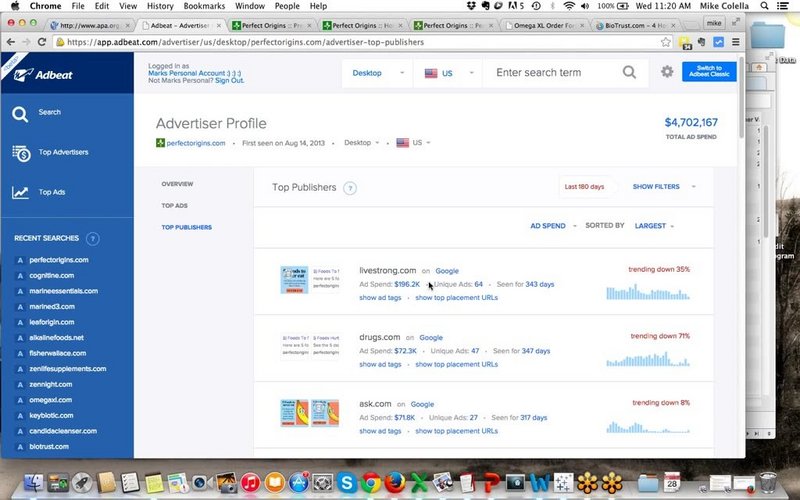Image resolution: width=800 pixels, height=500 pixels.
Task: Show ad tags for livestrong.com
Action: click(x=380, y=297)
